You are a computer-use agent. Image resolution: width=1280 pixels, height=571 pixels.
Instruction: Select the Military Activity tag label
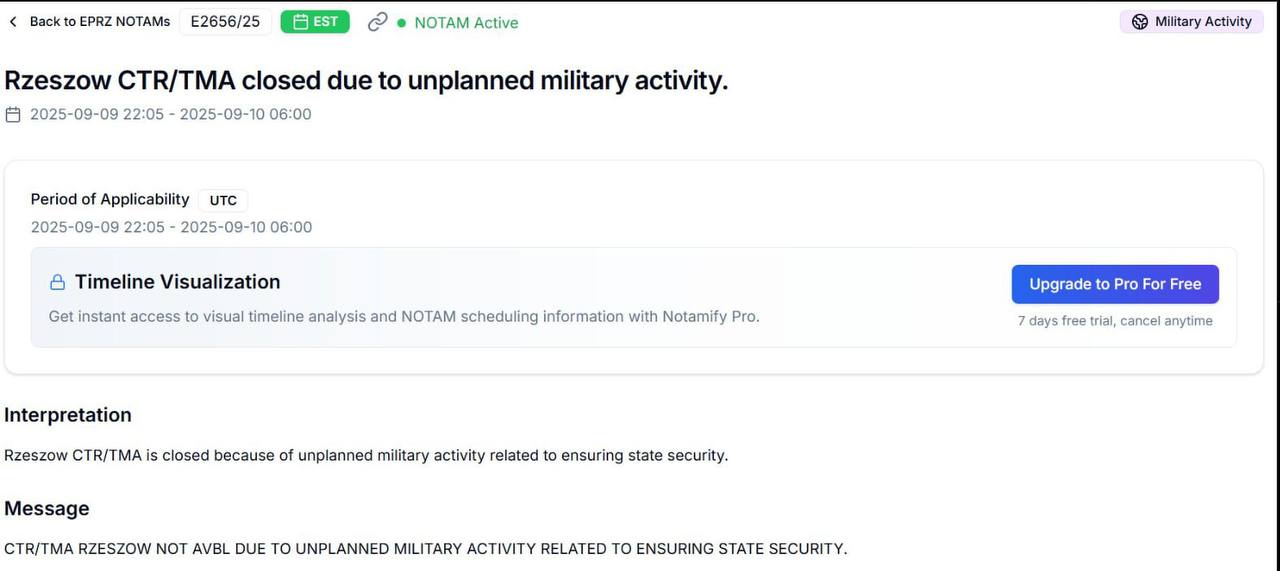(x=1203, y=22)
